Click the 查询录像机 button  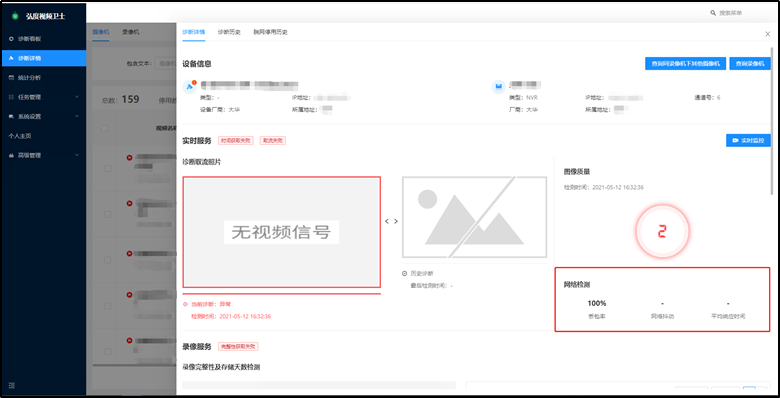click(750, 64)
